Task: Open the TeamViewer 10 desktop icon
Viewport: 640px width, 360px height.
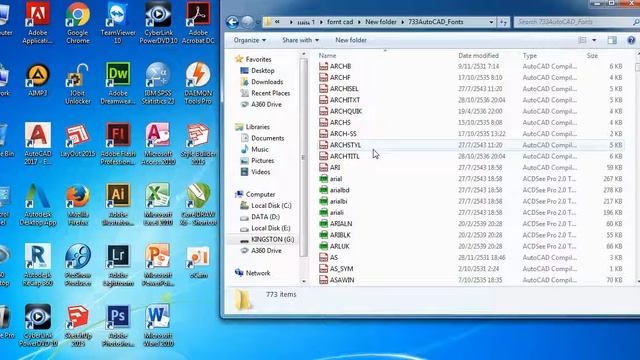Action: (x=118, y=23)
